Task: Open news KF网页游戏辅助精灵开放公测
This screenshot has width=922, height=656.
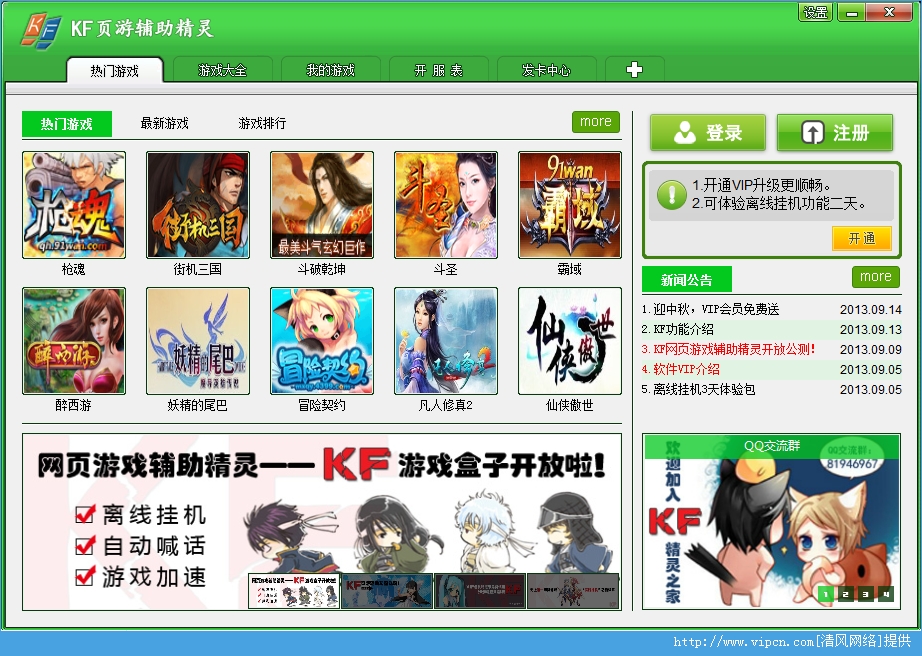Action: coord(734,349)
